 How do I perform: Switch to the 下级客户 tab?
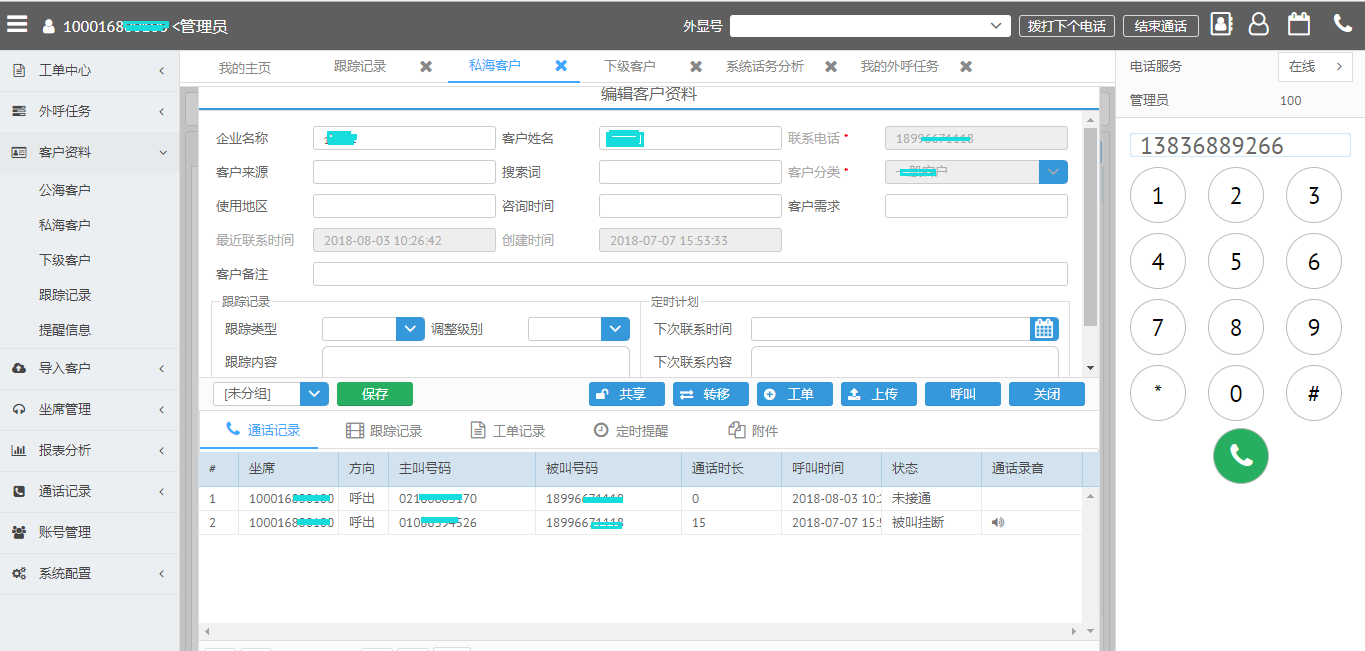630,67
